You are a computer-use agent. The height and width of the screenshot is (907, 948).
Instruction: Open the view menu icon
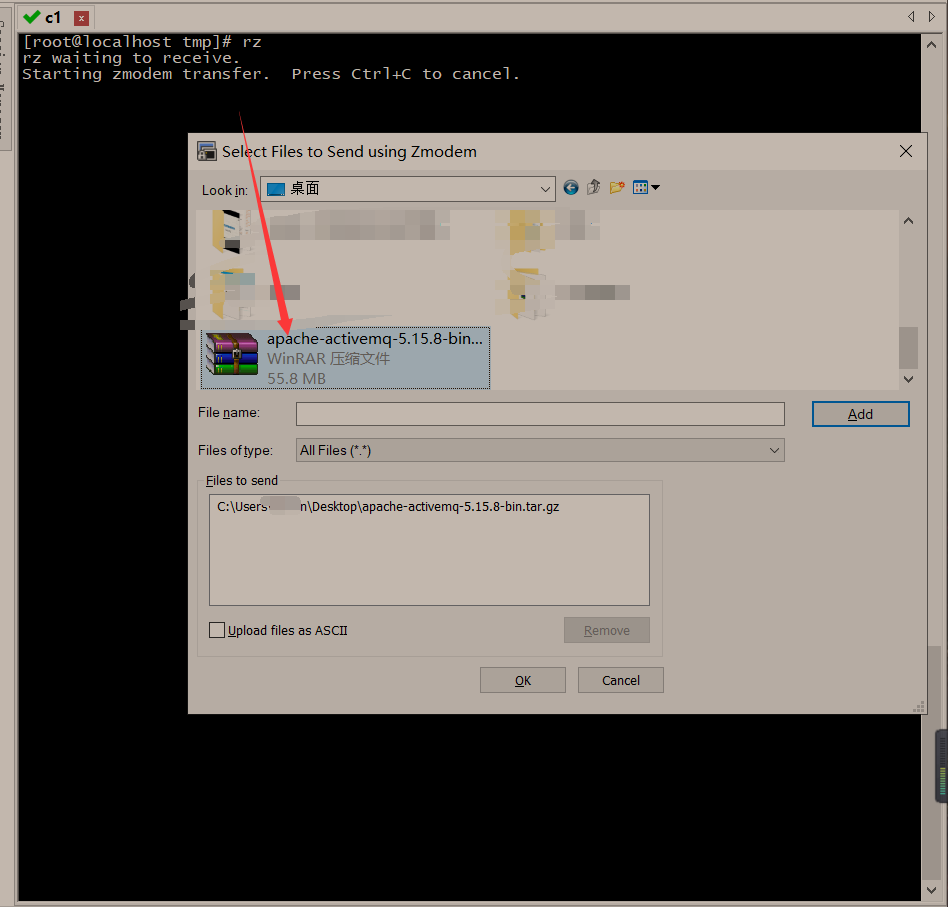(x=646, y=187)
